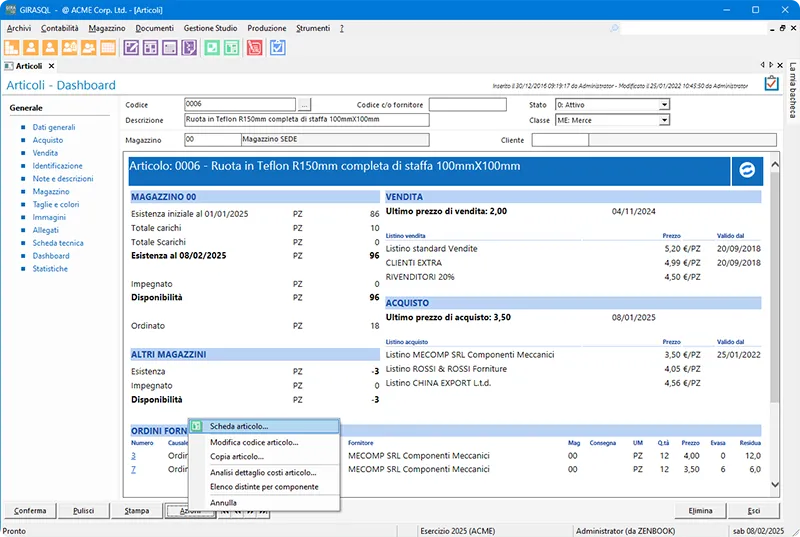800x537 pixels.
Task: Select Elenco distinte per componente
Action: coord(264,487)
